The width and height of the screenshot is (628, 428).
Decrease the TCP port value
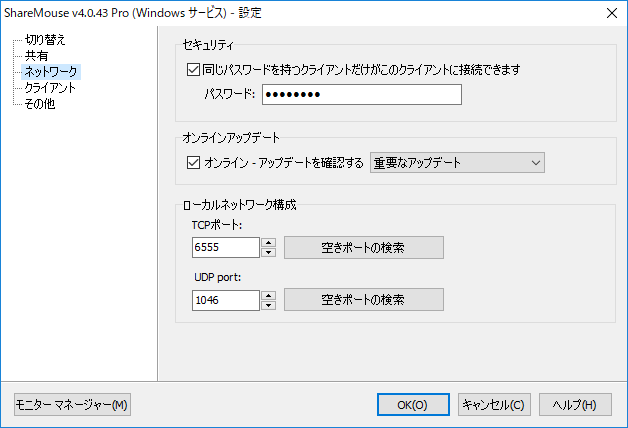(x=268, y=253)
